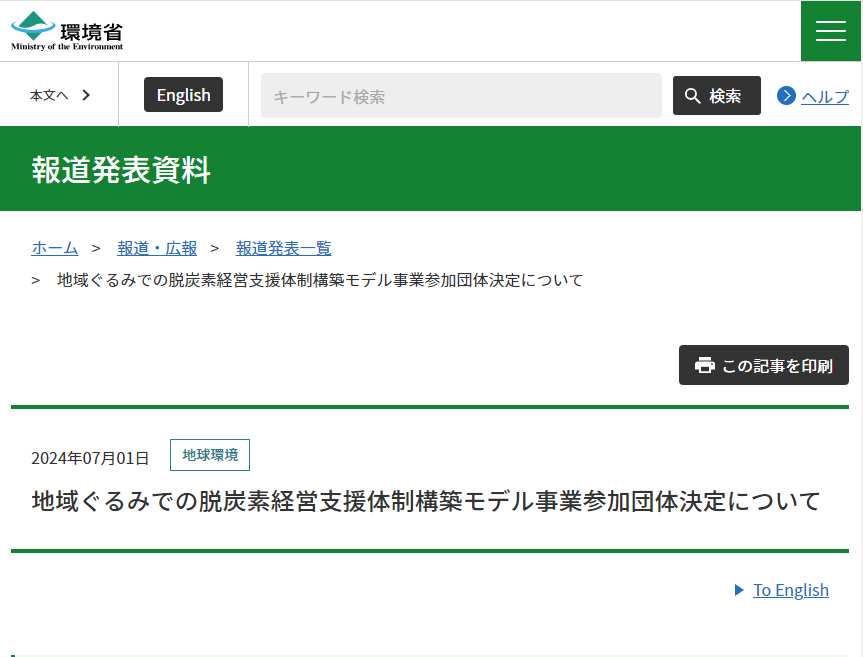863x657 pixels.
Task: Follow the To English translation link
Action: [x=790, y=590]
